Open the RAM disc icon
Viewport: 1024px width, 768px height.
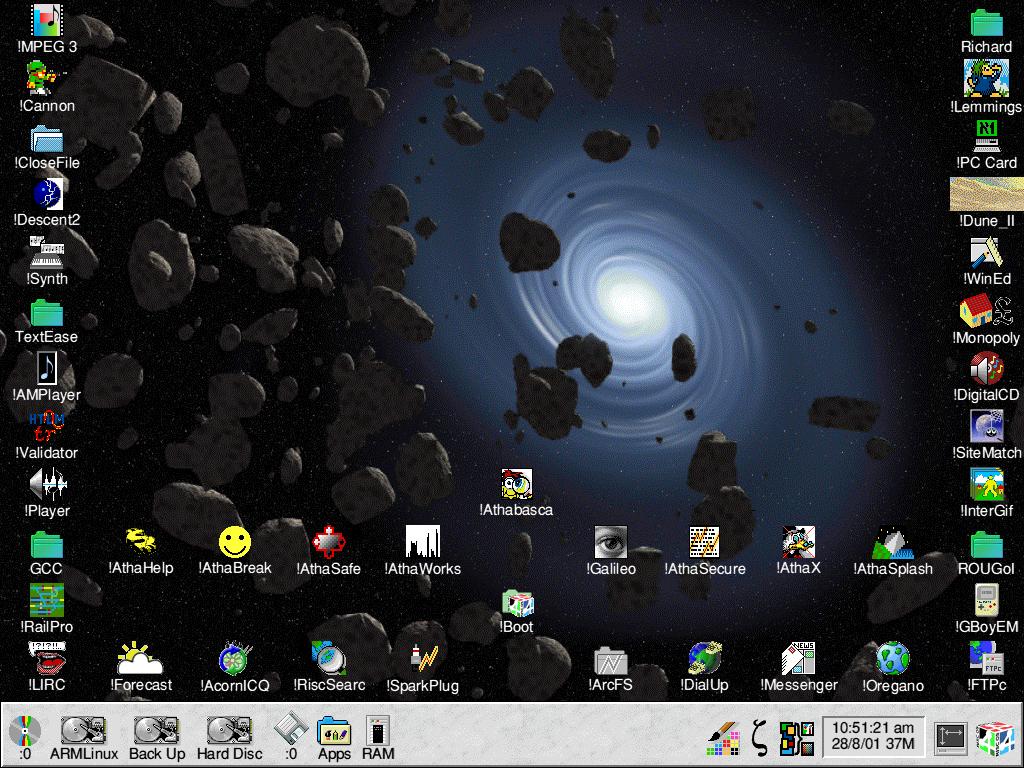click(x=378, y=730)
